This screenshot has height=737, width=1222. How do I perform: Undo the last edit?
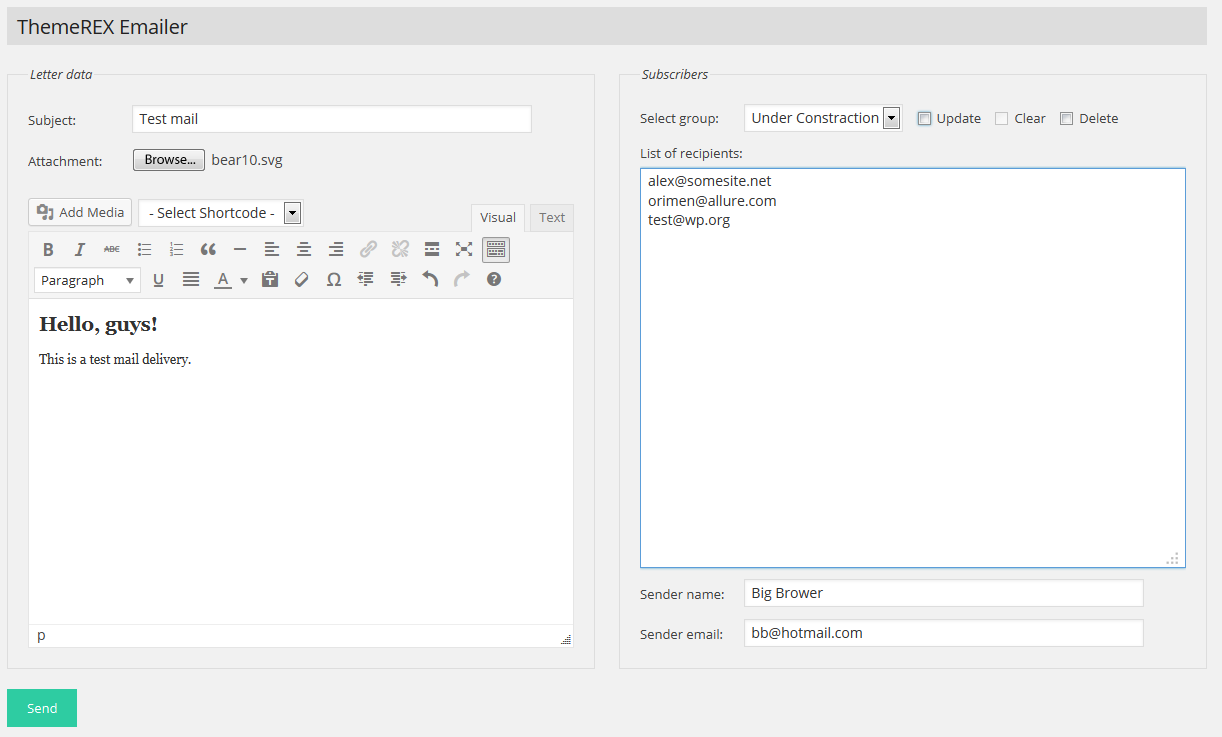430,280
